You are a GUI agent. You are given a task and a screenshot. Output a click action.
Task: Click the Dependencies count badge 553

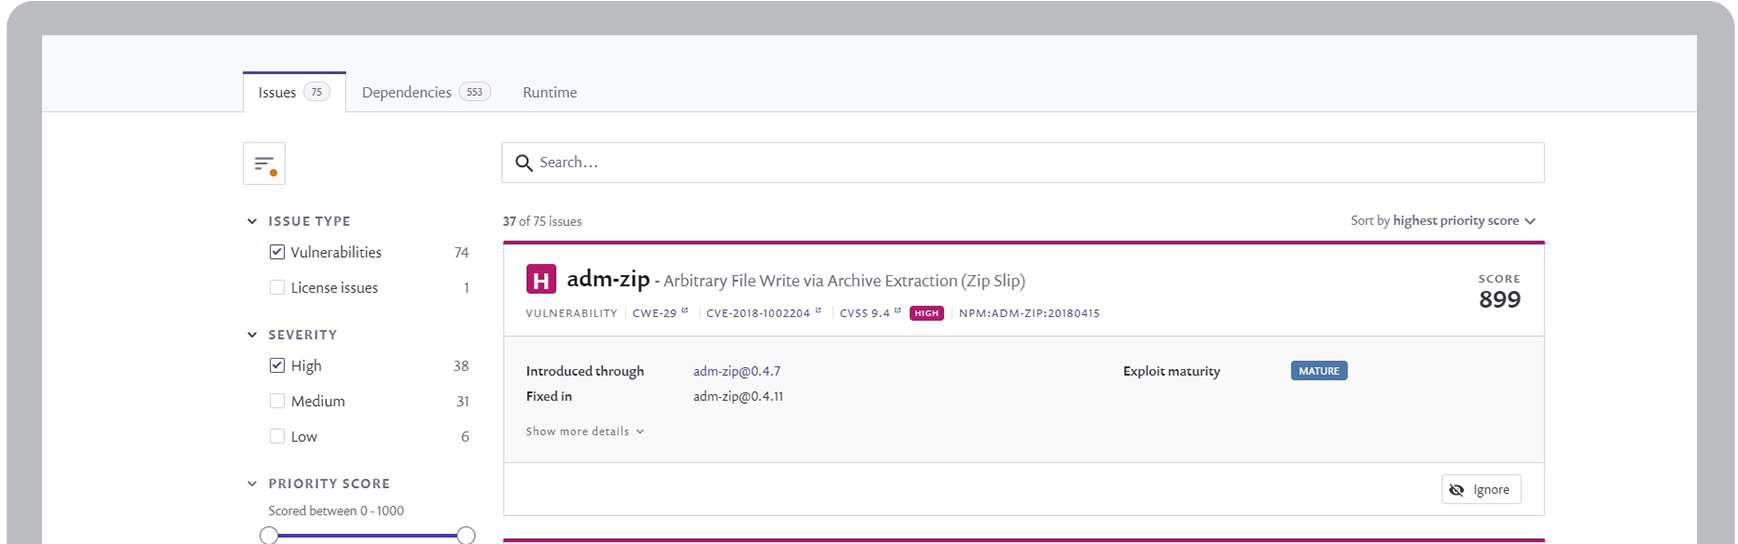474,92
